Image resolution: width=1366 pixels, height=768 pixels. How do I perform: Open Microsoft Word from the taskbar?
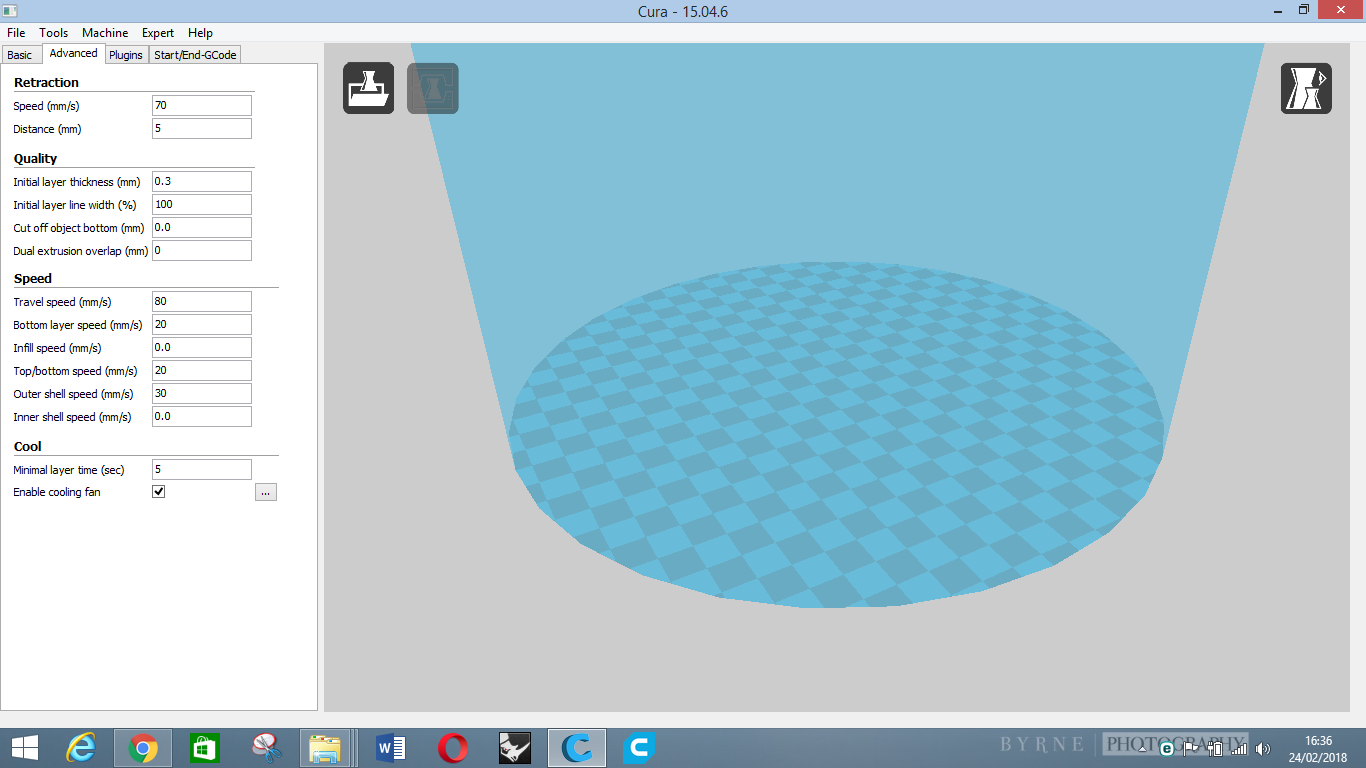coord(390,747)
